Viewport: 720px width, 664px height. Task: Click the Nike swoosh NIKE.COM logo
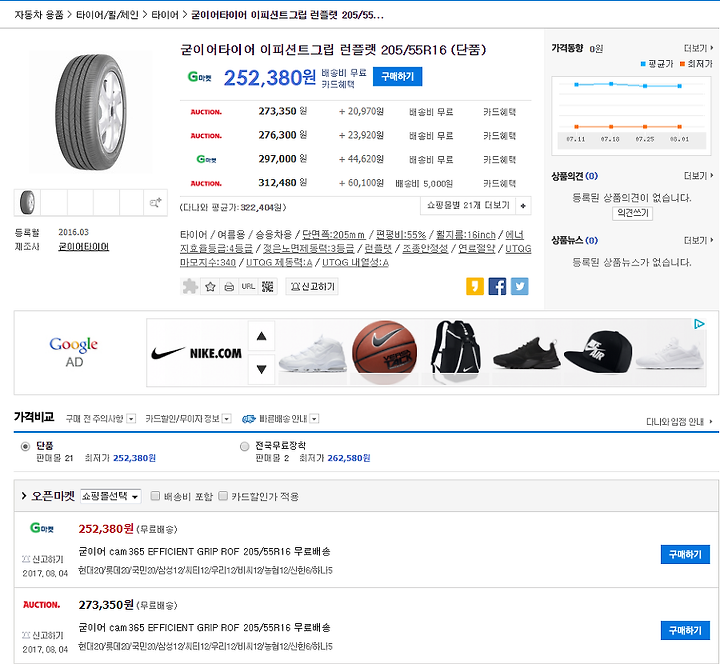(197, 353)
